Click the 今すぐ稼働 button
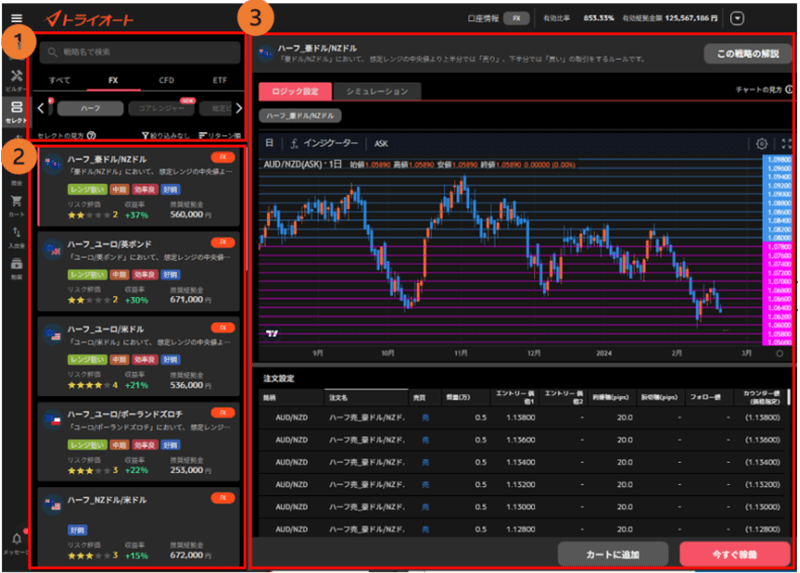 click(735, 554)
